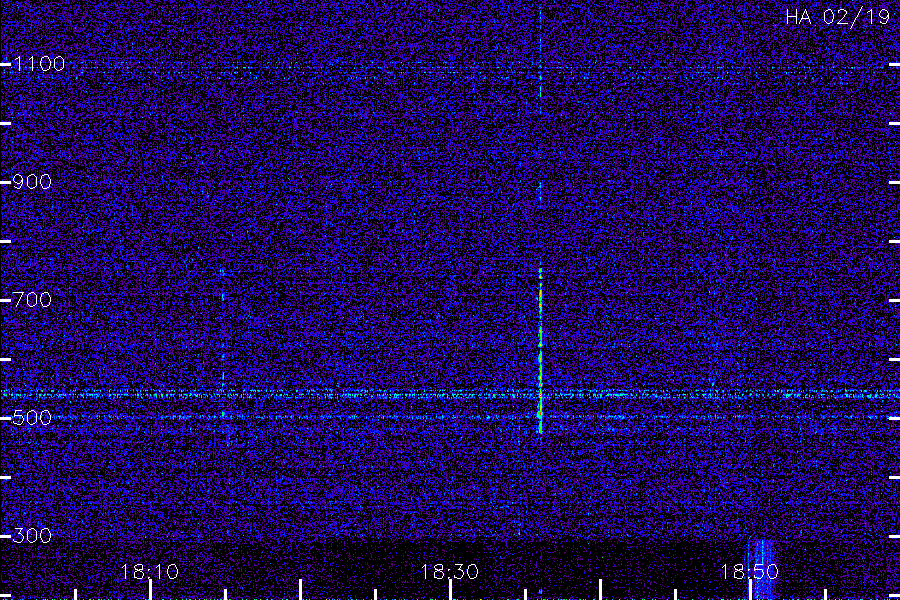Click the HA 02/19 date label
Screen dimensions: 900x600
[837, 17]
